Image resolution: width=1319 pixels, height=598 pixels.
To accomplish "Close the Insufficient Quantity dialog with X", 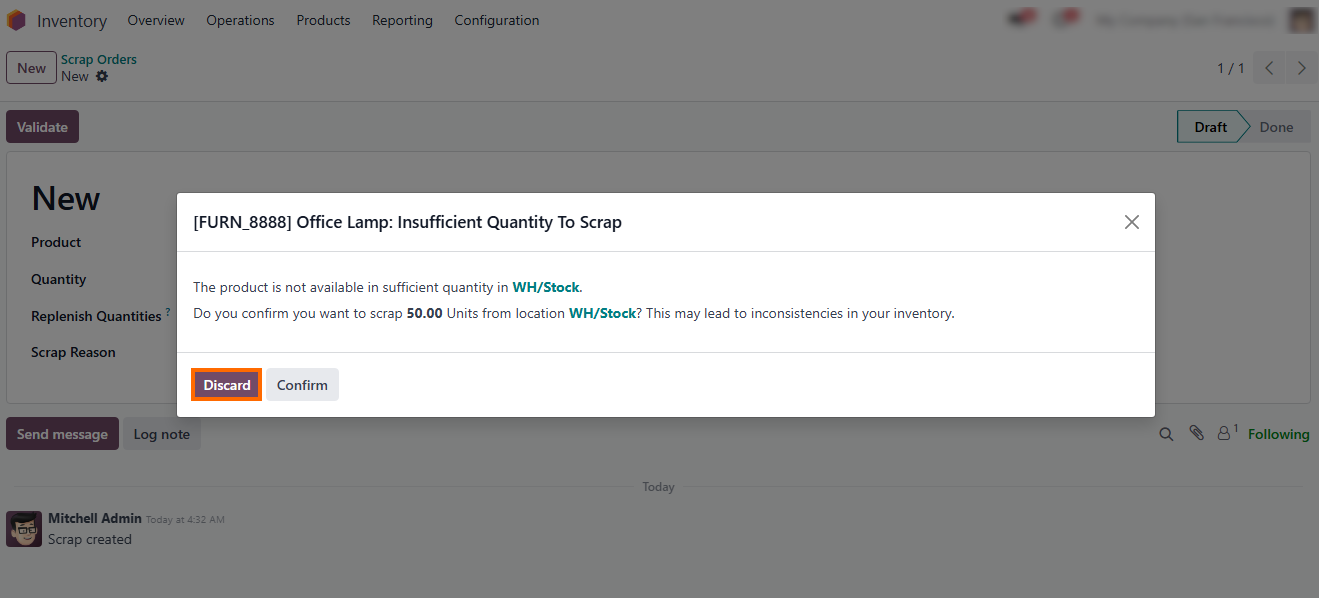I will tap(1132, 222).
